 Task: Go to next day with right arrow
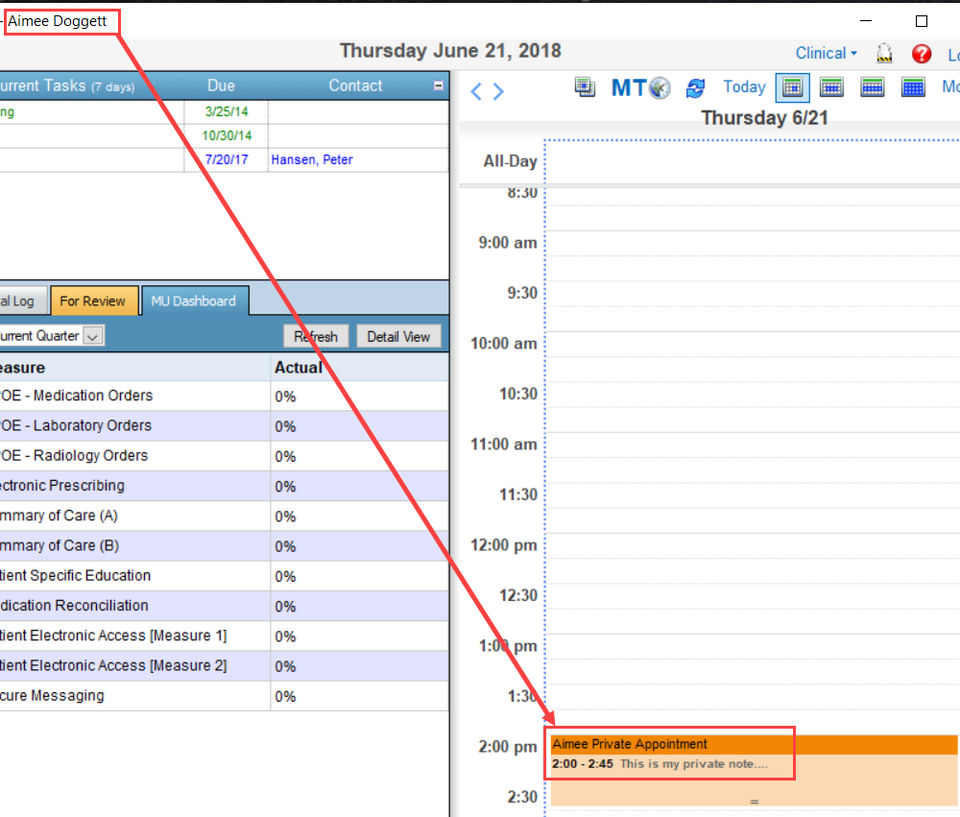point(498,91)
